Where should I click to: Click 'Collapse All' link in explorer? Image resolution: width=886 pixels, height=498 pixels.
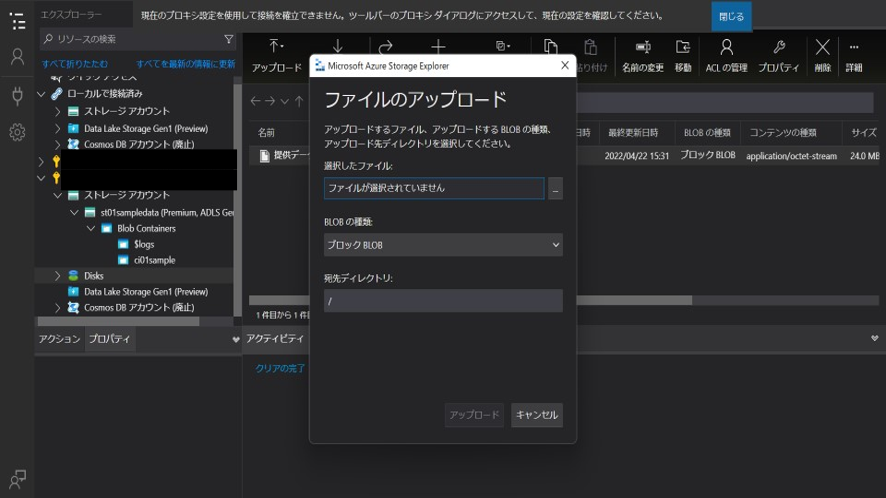[75, 64]
